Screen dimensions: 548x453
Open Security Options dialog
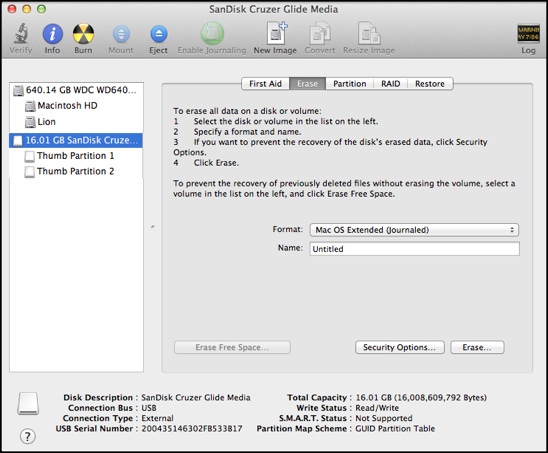coord(400,347)
